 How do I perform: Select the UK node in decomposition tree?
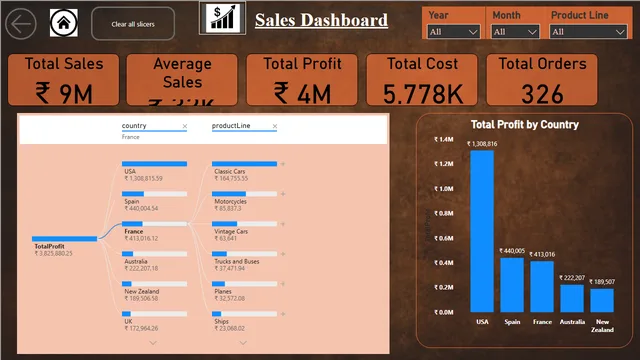pyautogui.click(x=154, y=321)
